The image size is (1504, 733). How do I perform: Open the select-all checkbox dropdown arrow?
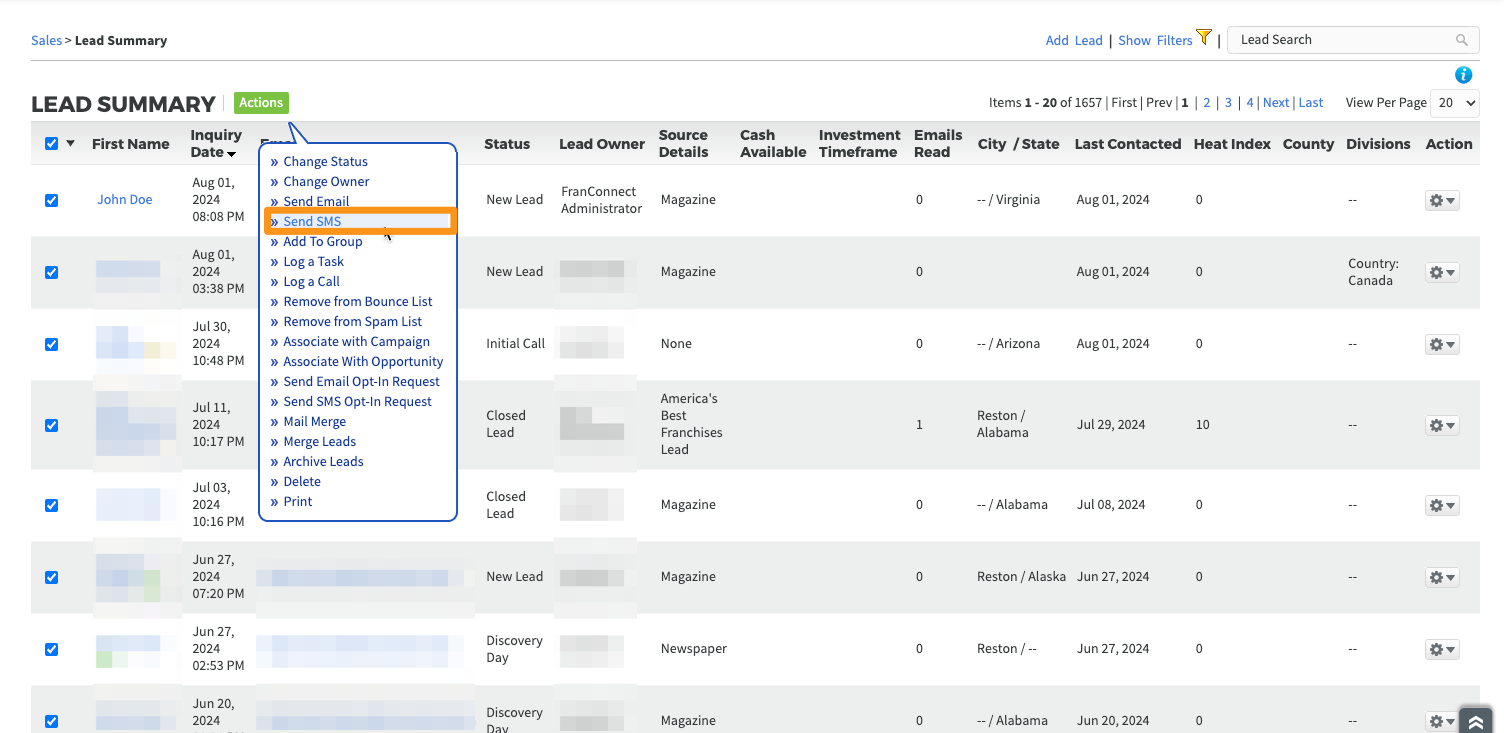click(71, 144)
